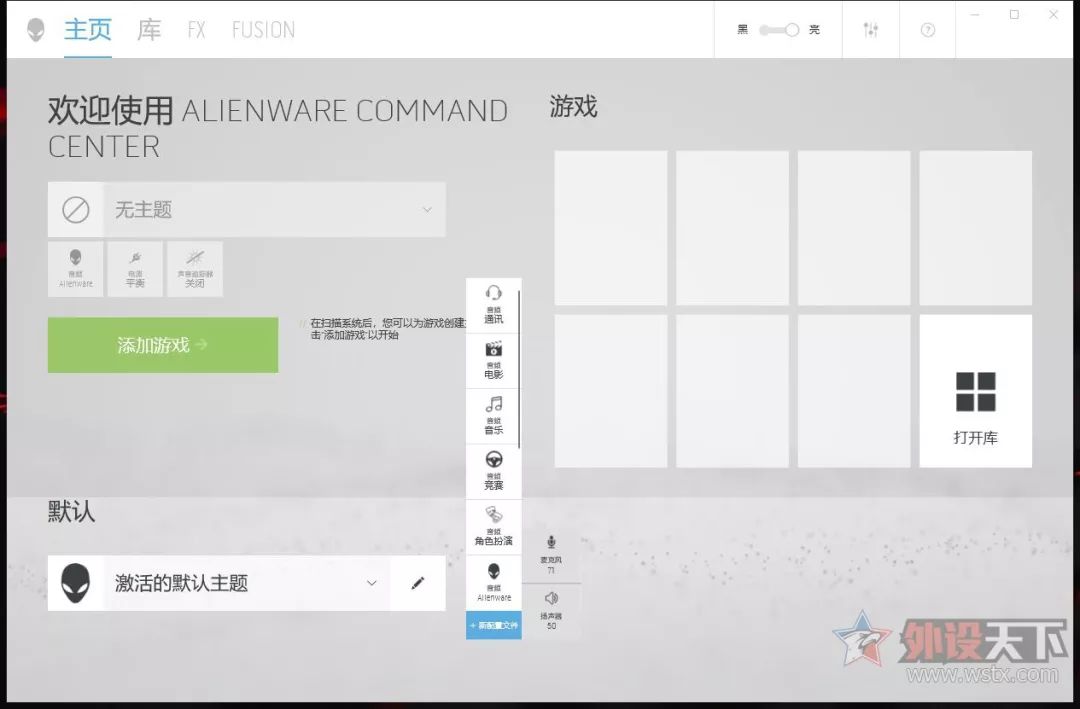Image resolution: width=1080 pixels, height=709 pixels.
Task: Choose the 电影 movie audio profile
Action: (x=493, y=360)
